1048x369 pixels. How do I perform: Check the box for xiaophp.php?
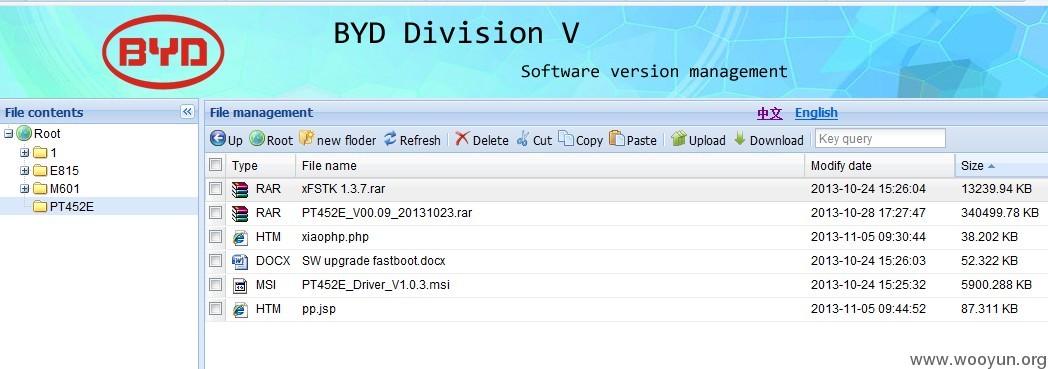point(215,237)
